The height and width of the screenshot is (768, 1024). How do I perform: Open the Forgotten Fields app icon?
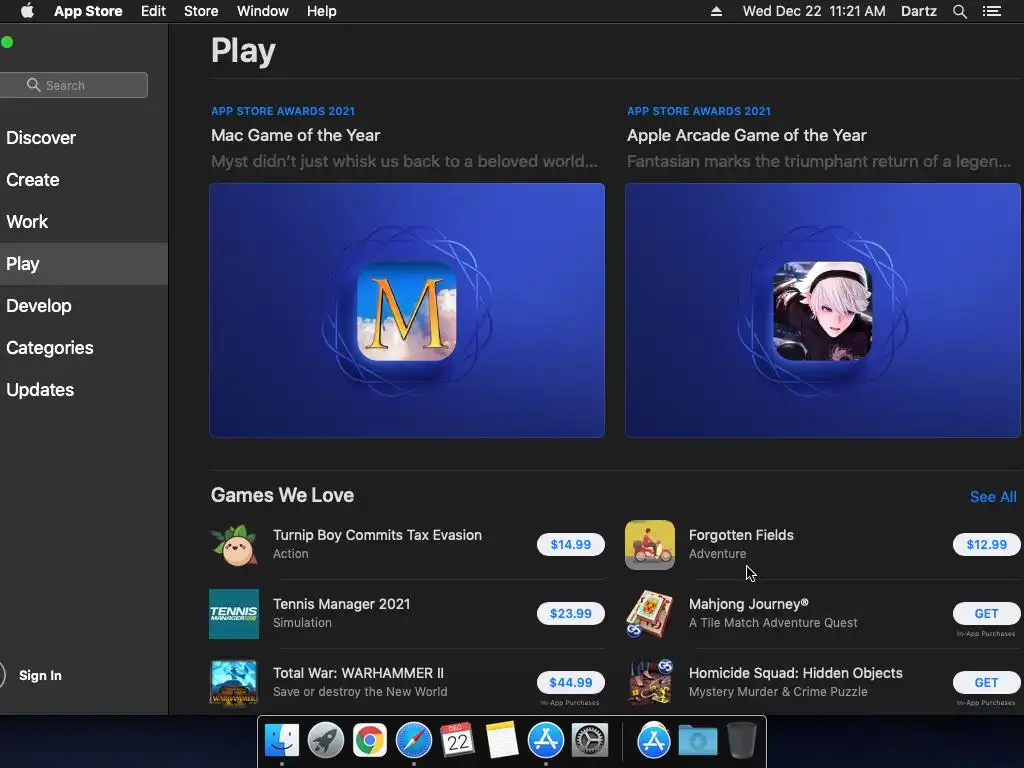click(650, 545)
